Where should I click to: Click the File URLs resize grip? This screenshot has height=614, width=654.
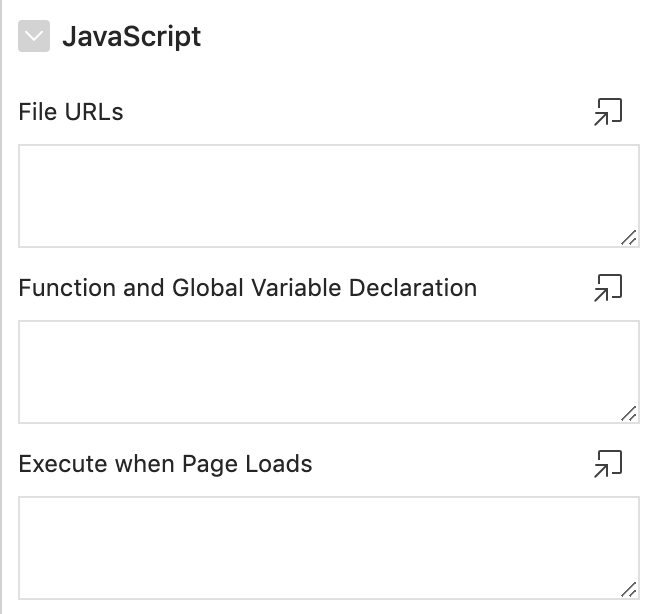628,237
